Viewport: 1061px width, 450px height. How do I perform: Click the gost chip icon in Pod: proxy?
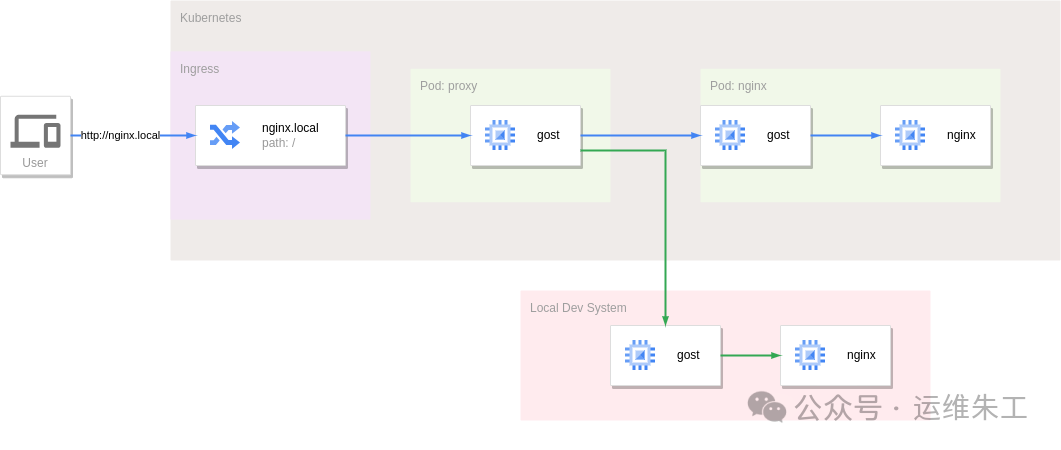[x=500, y=135]
